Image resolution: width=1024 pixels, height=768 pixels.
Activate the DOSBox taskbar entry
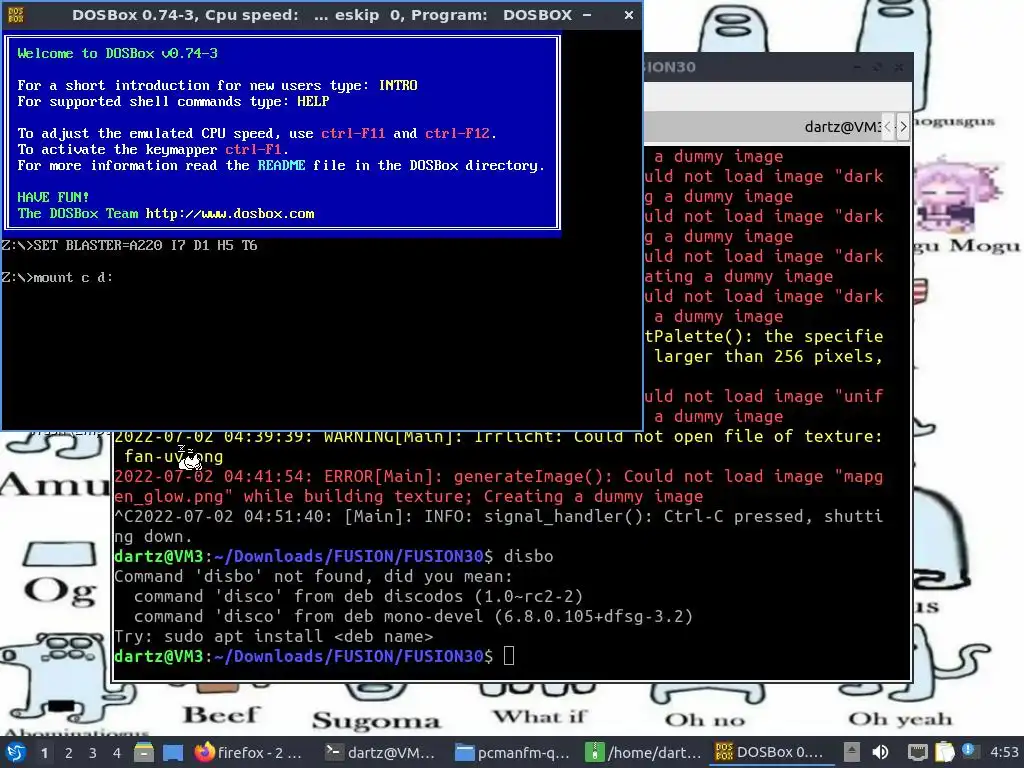click(769, 752)
